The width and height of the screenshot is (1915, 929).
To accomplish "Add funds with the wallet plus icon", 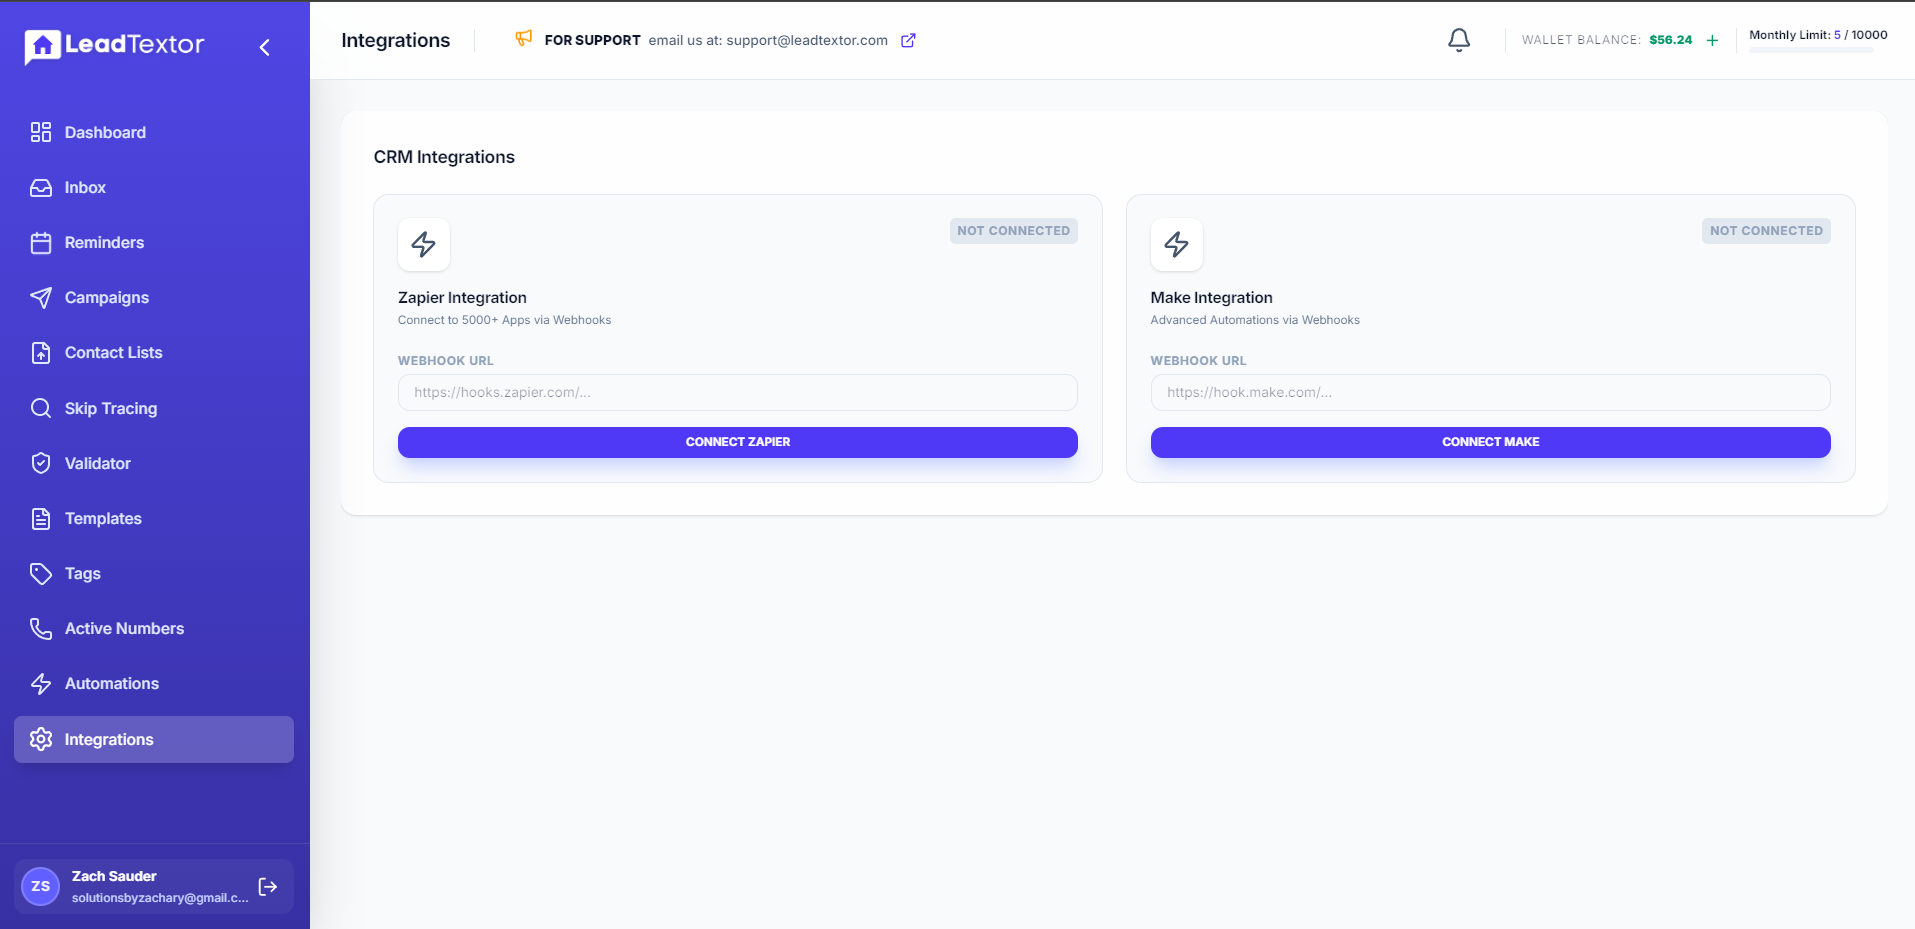I will 1712,40.
